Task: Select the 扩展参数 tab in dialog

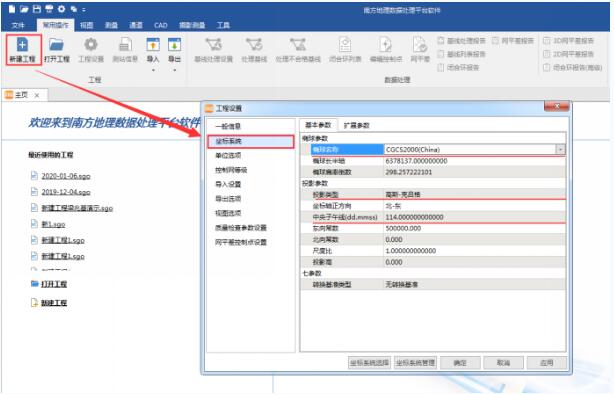Action: [356, 125]
